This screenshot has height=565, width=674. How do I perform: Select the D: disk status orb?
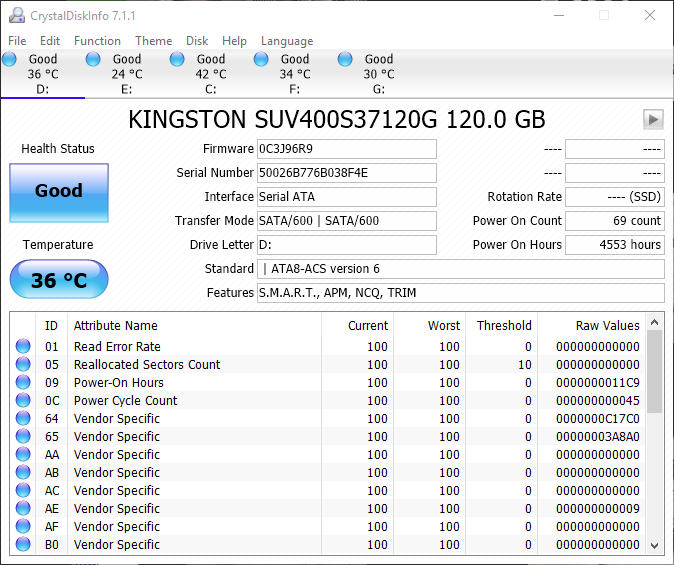(x=9, y=59)
